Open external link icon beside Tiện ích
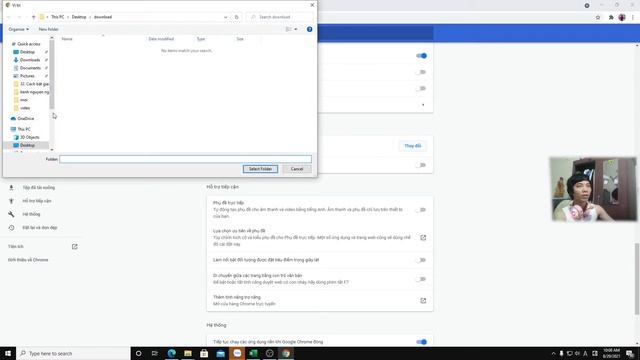 [x=75, y=247]
